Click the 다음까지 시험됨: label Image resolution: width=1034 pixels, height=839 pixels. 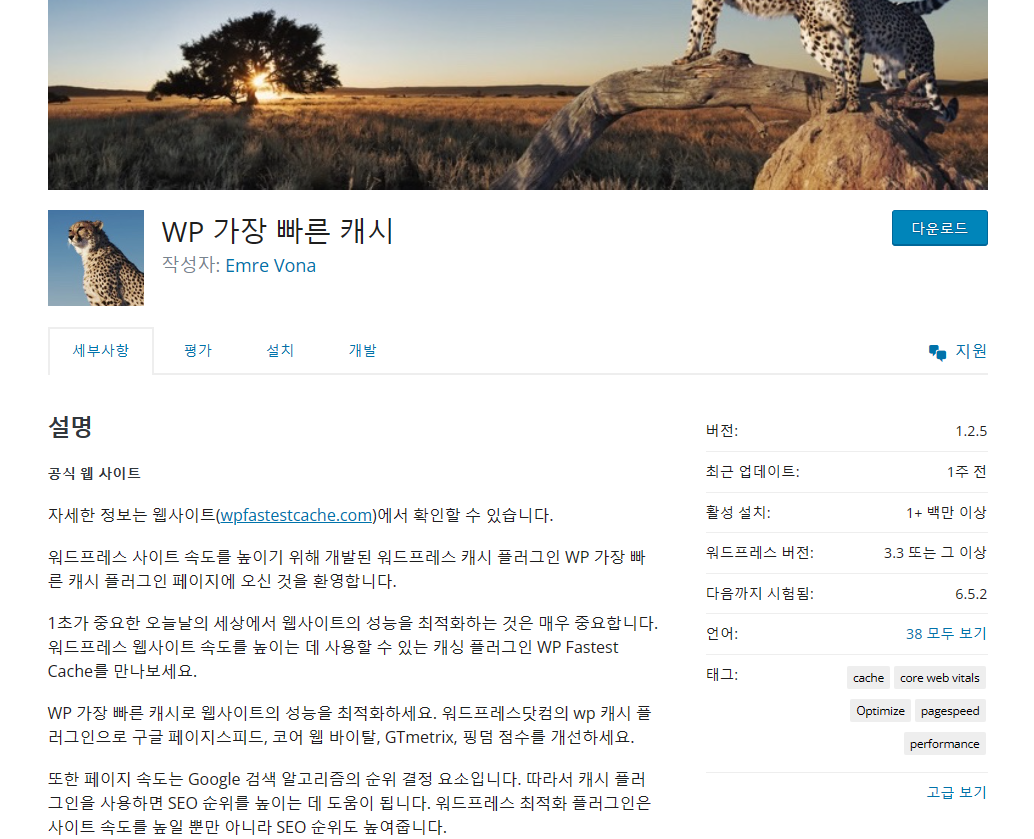[x=760, y=594]
